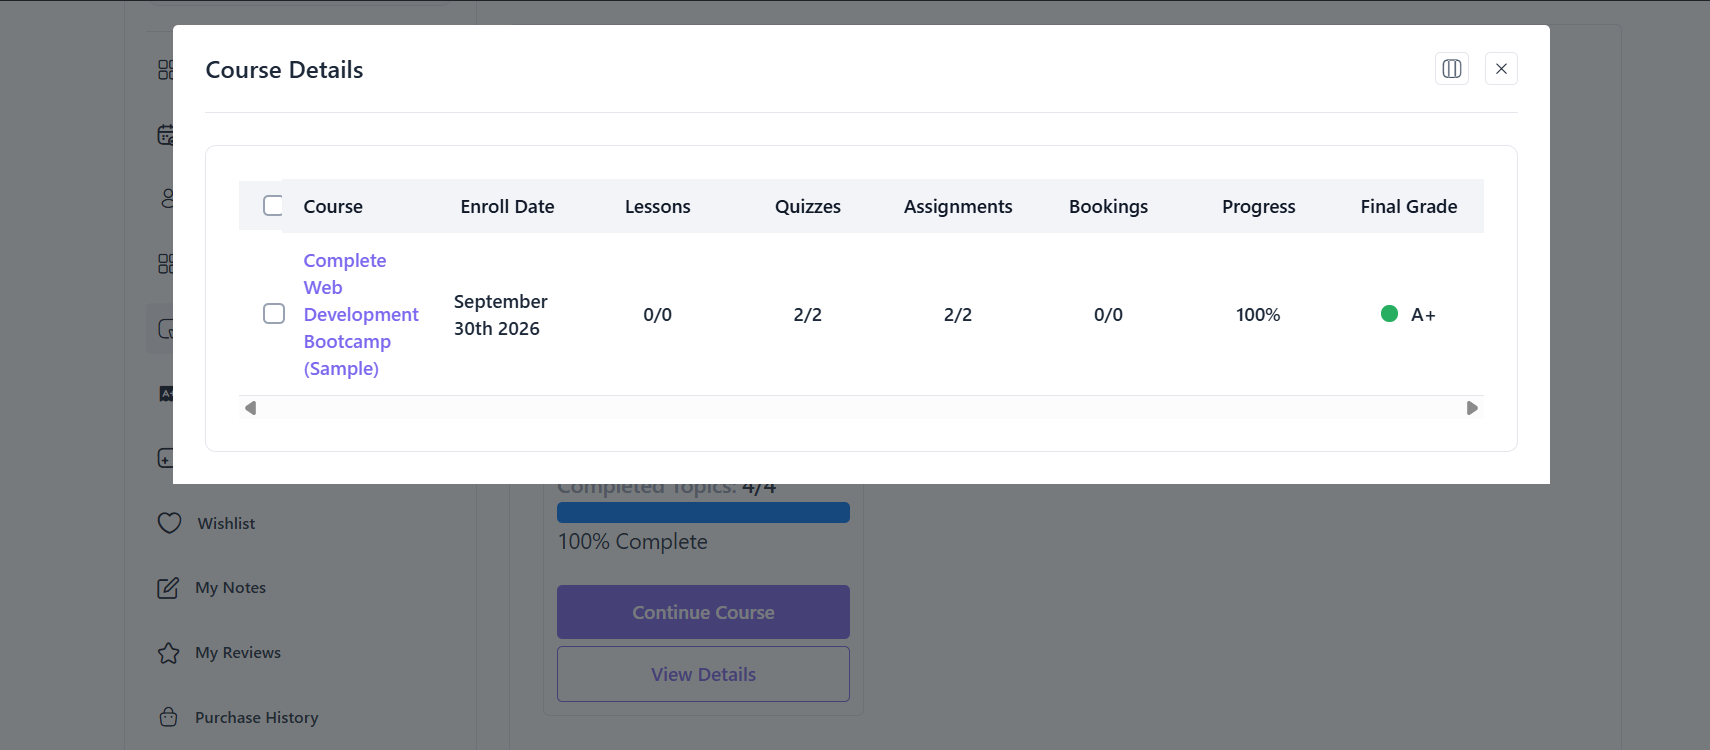Click the Quizzes column header
1710x750 pixels.
807,206
